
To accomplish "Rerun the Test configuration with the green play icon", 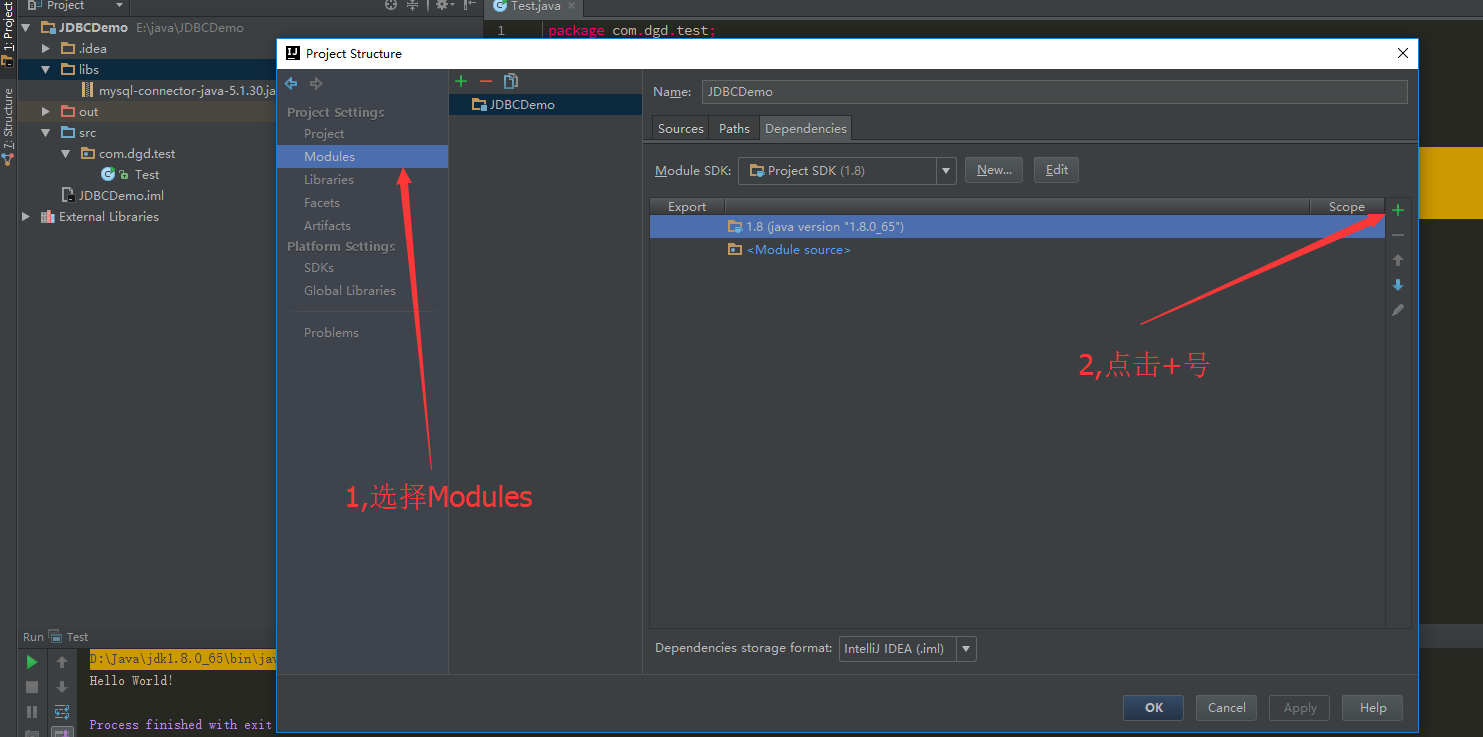I will (x=31, y=661).
